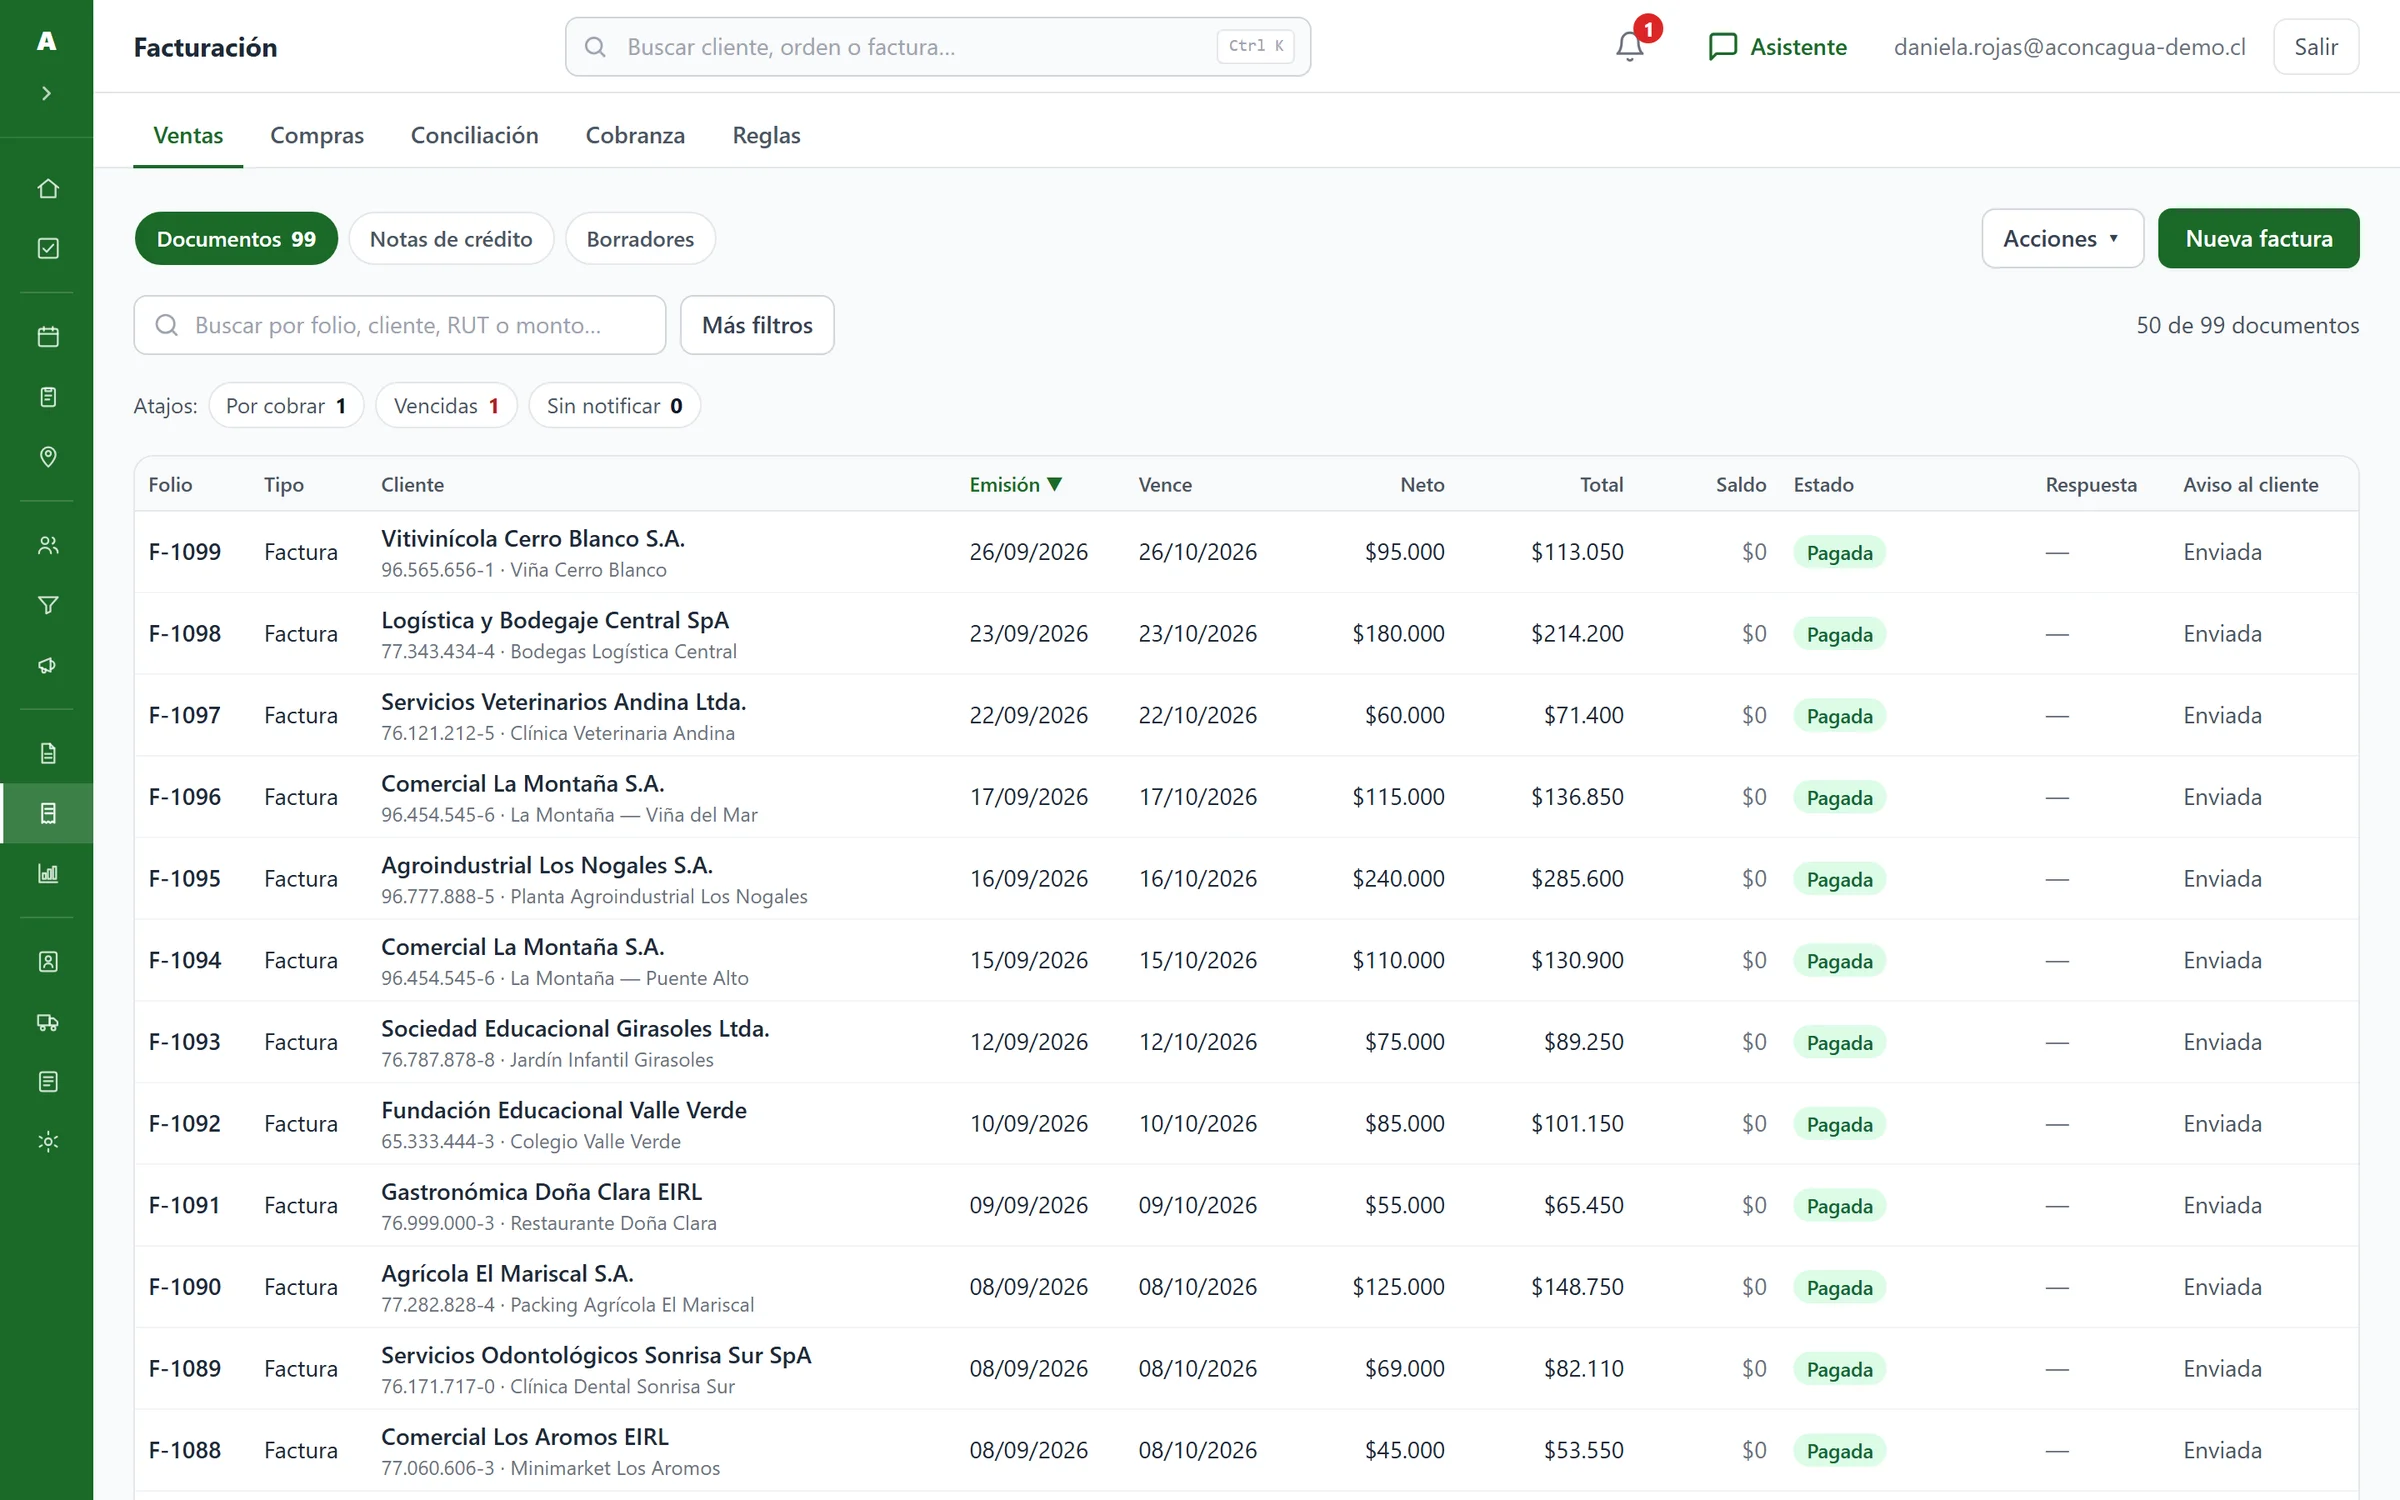
Task: Apply the Sin notificar shortcut filter
Action: point(614,406)
